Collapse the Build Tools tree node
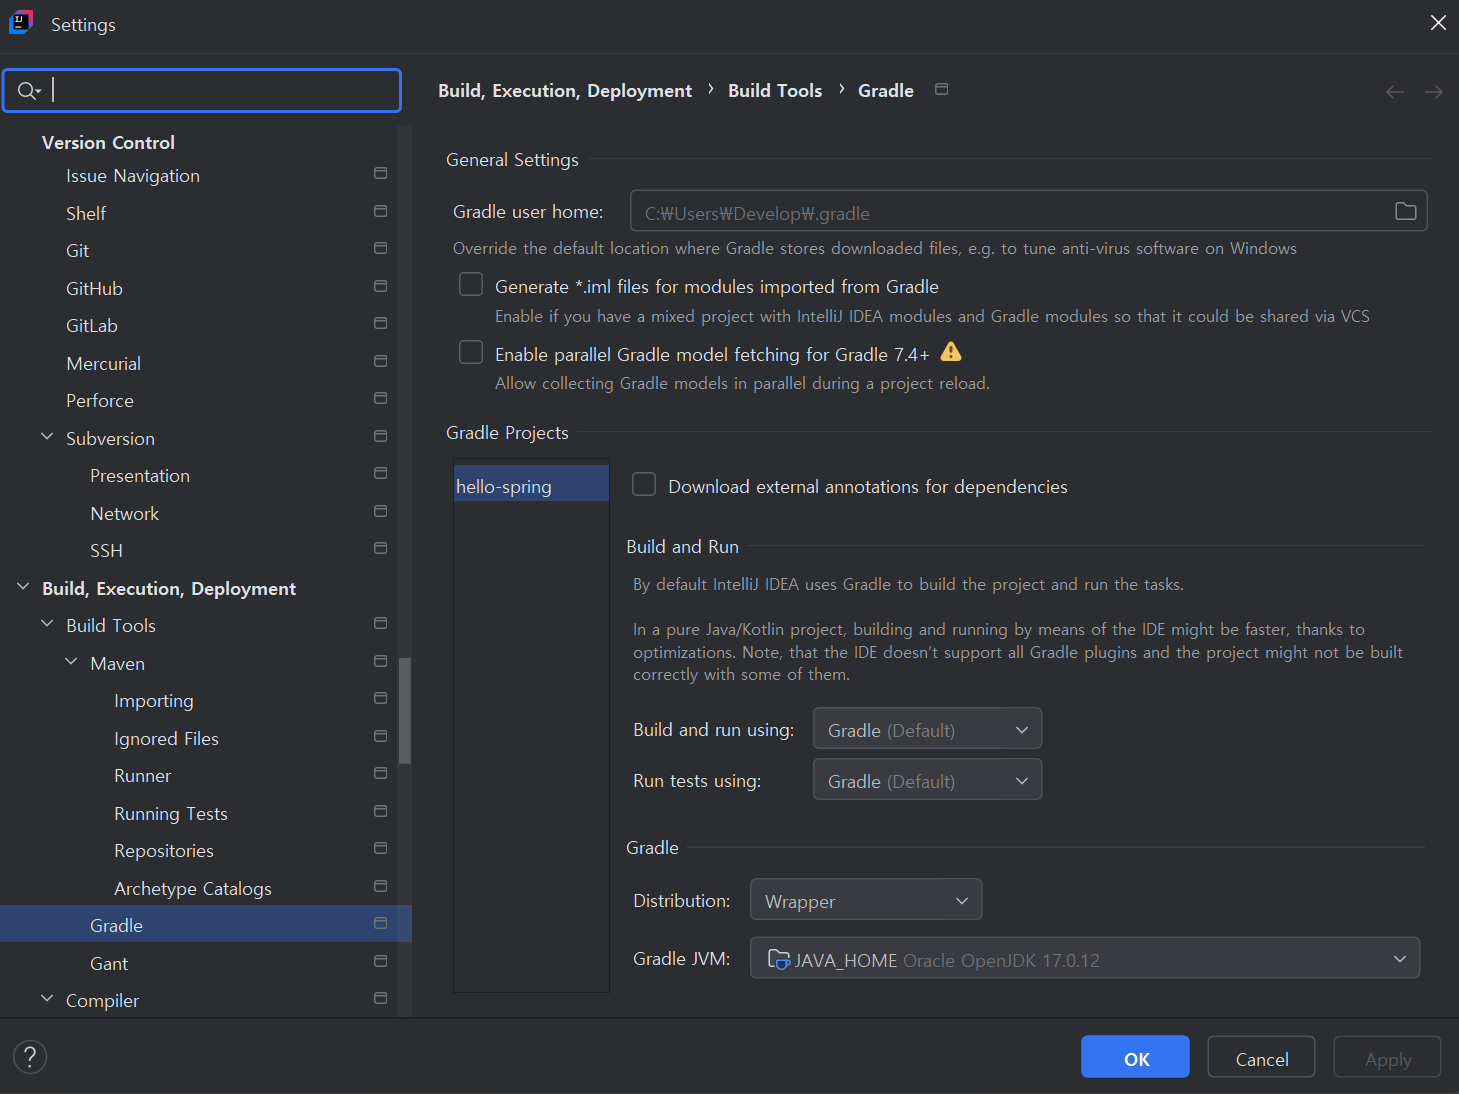Screen dimensions: 1459x1094 47,624
